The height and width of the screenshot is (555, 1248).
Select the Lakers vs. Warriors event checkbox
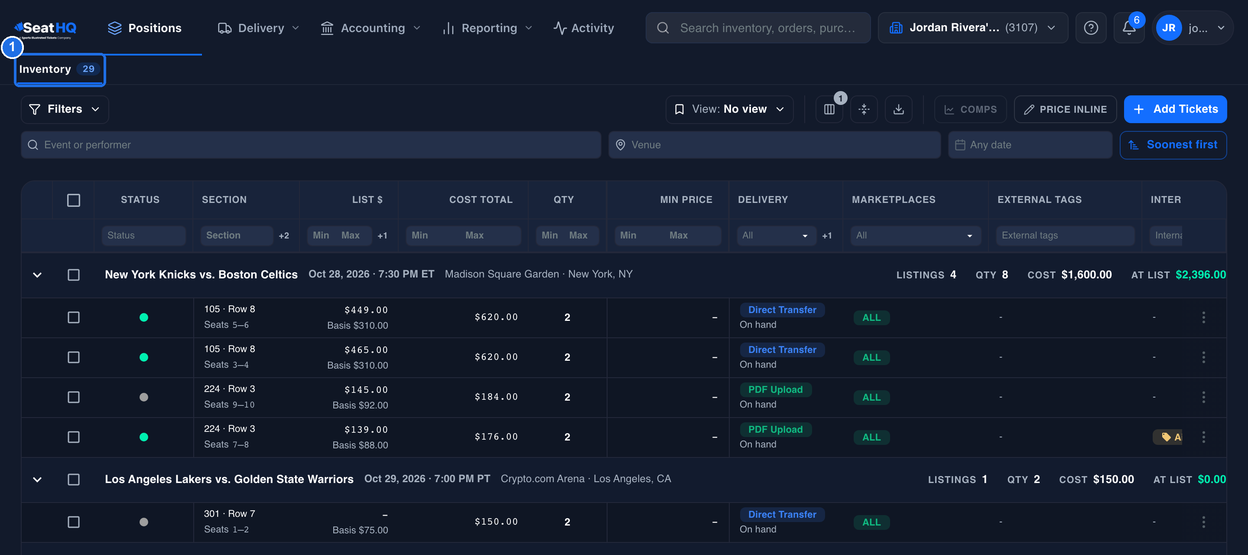(73, 479)
